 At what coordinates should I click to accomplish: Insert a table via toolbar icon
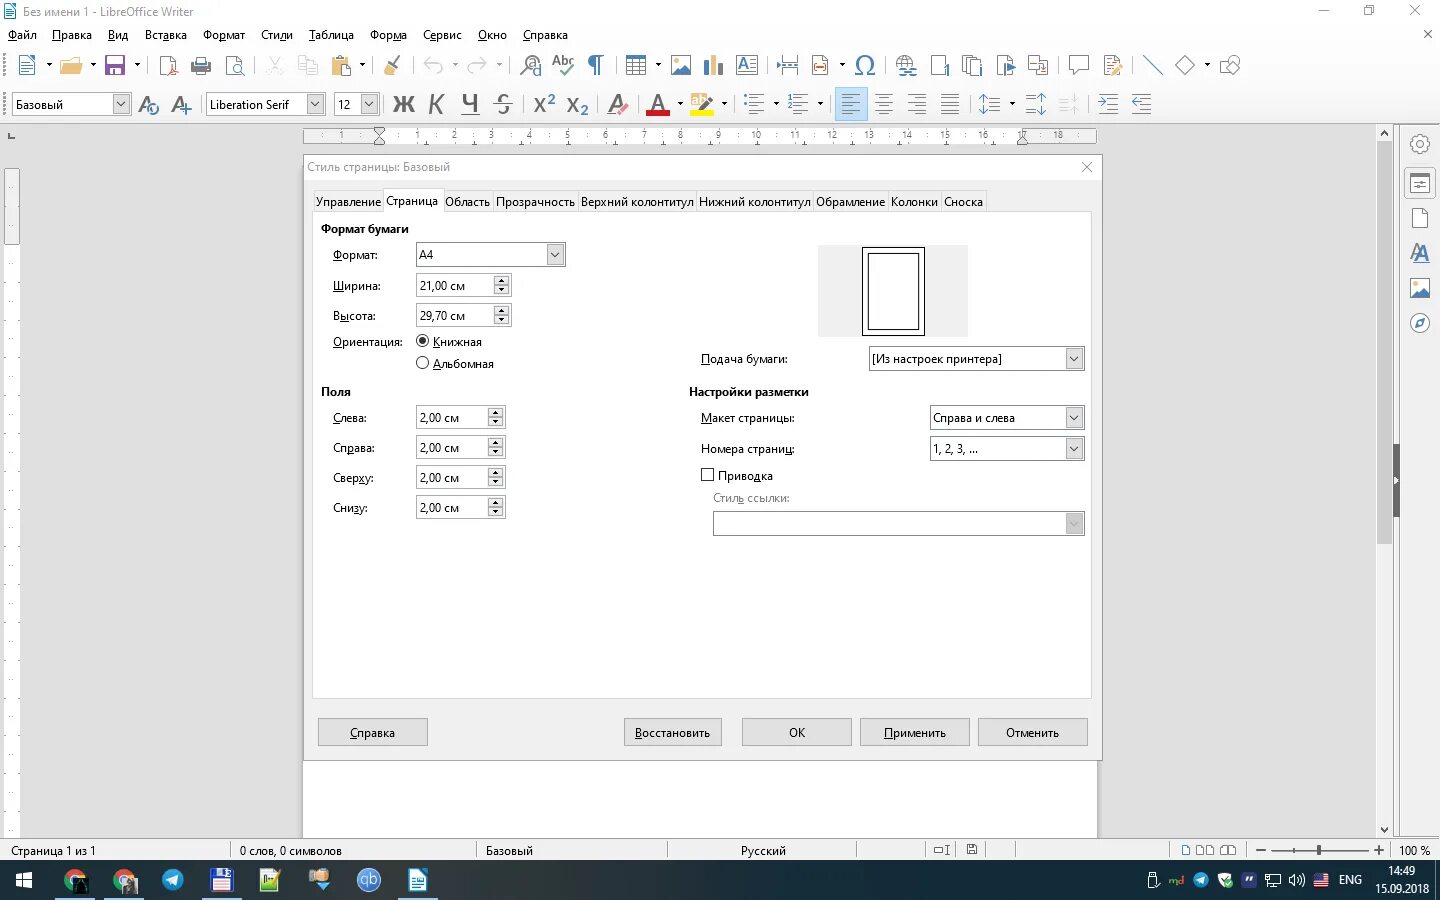click(x=636, y=66)
